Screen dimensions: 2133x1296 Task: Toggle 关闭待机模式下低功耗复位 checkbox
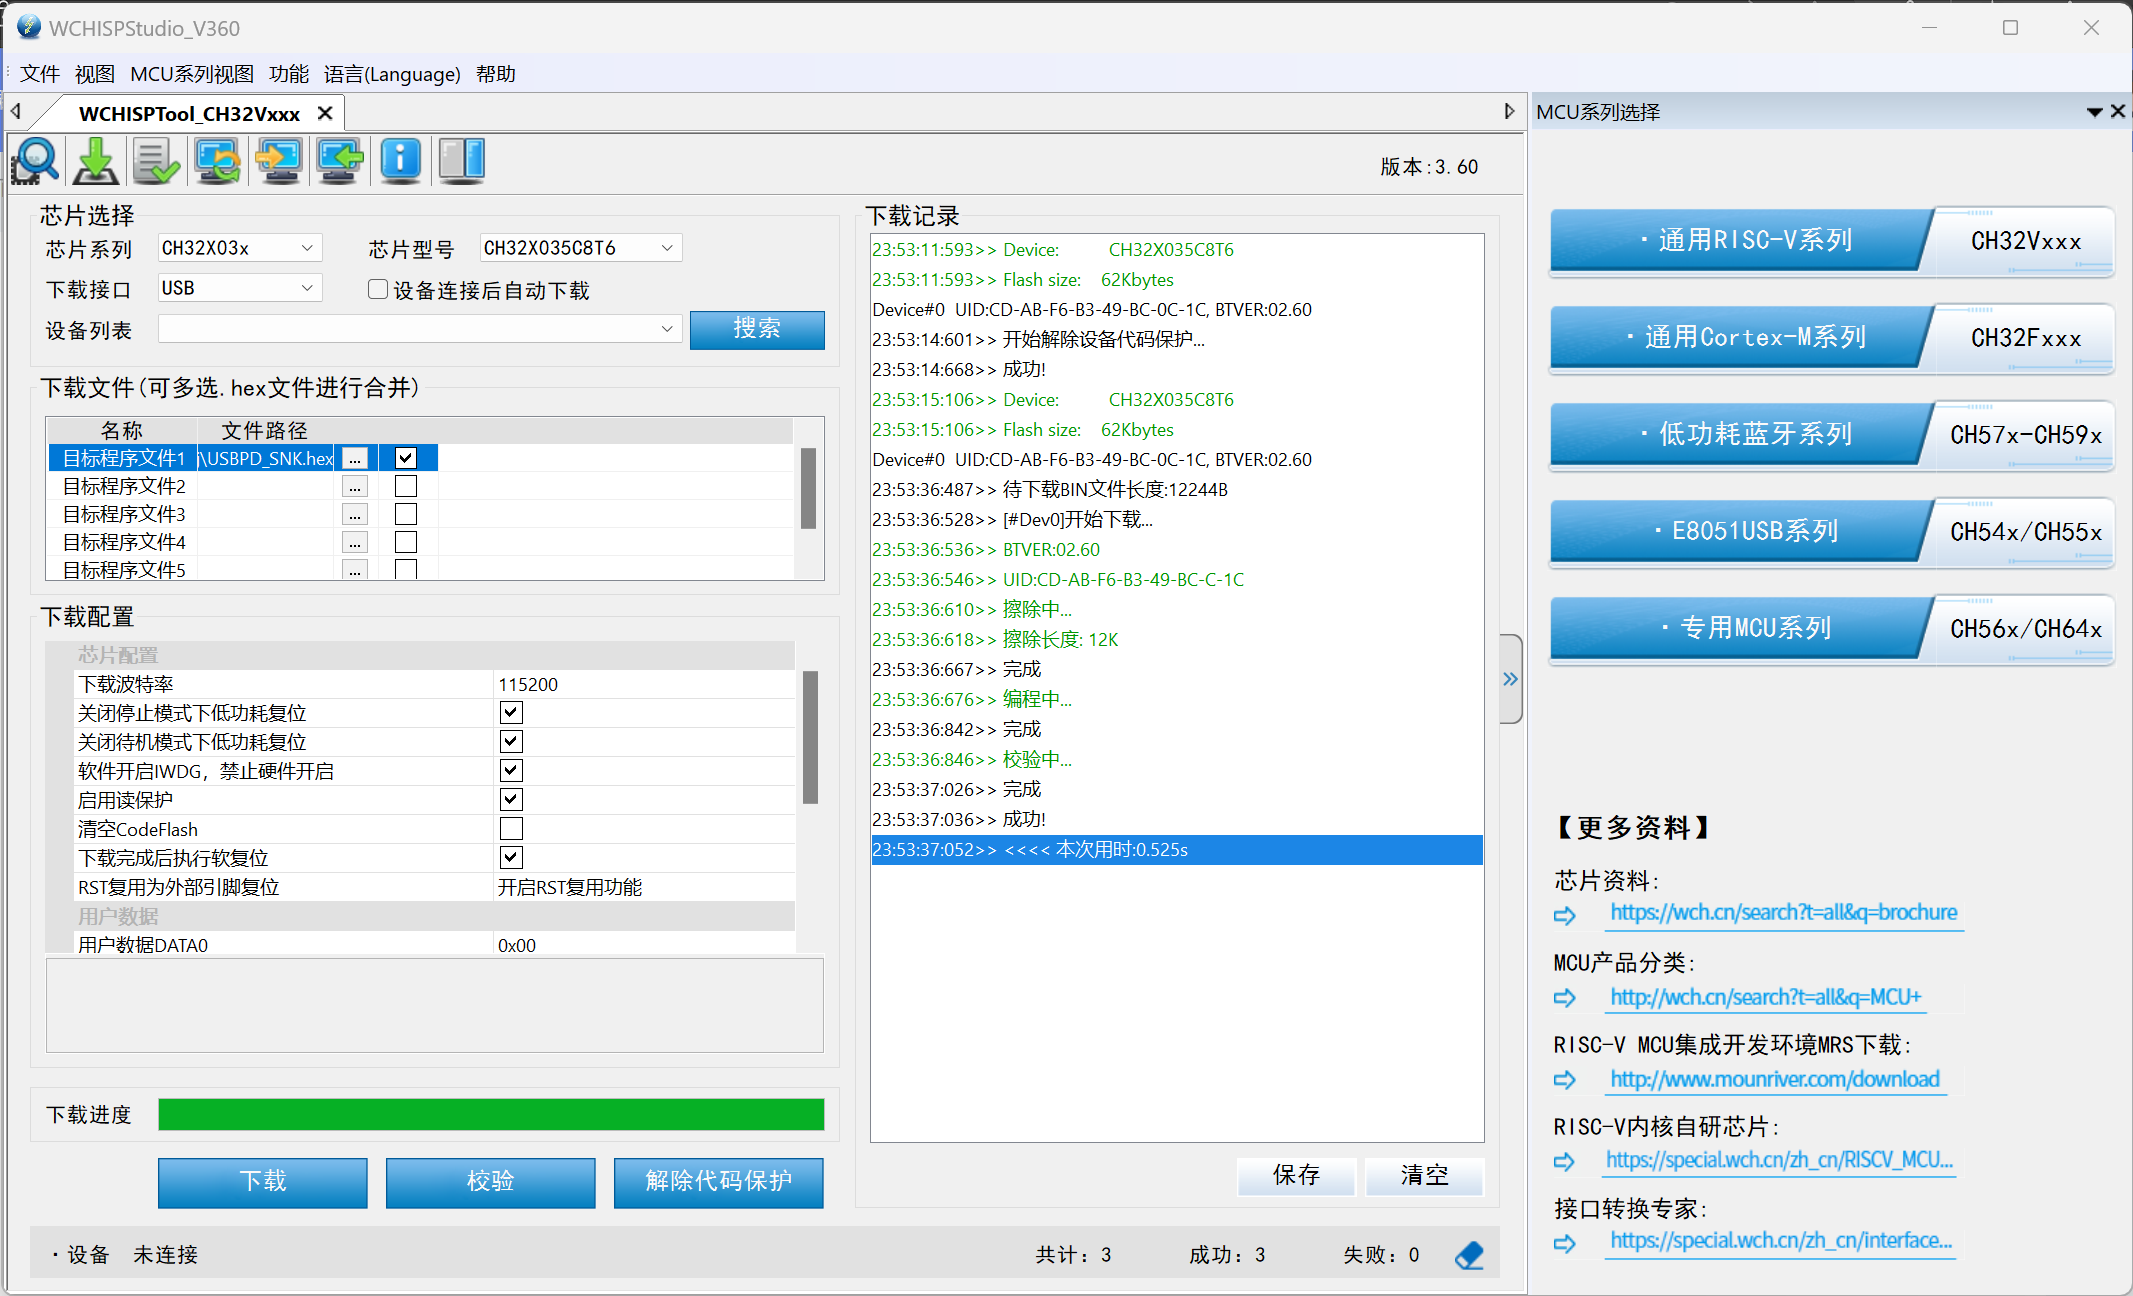tap(511, 741)
